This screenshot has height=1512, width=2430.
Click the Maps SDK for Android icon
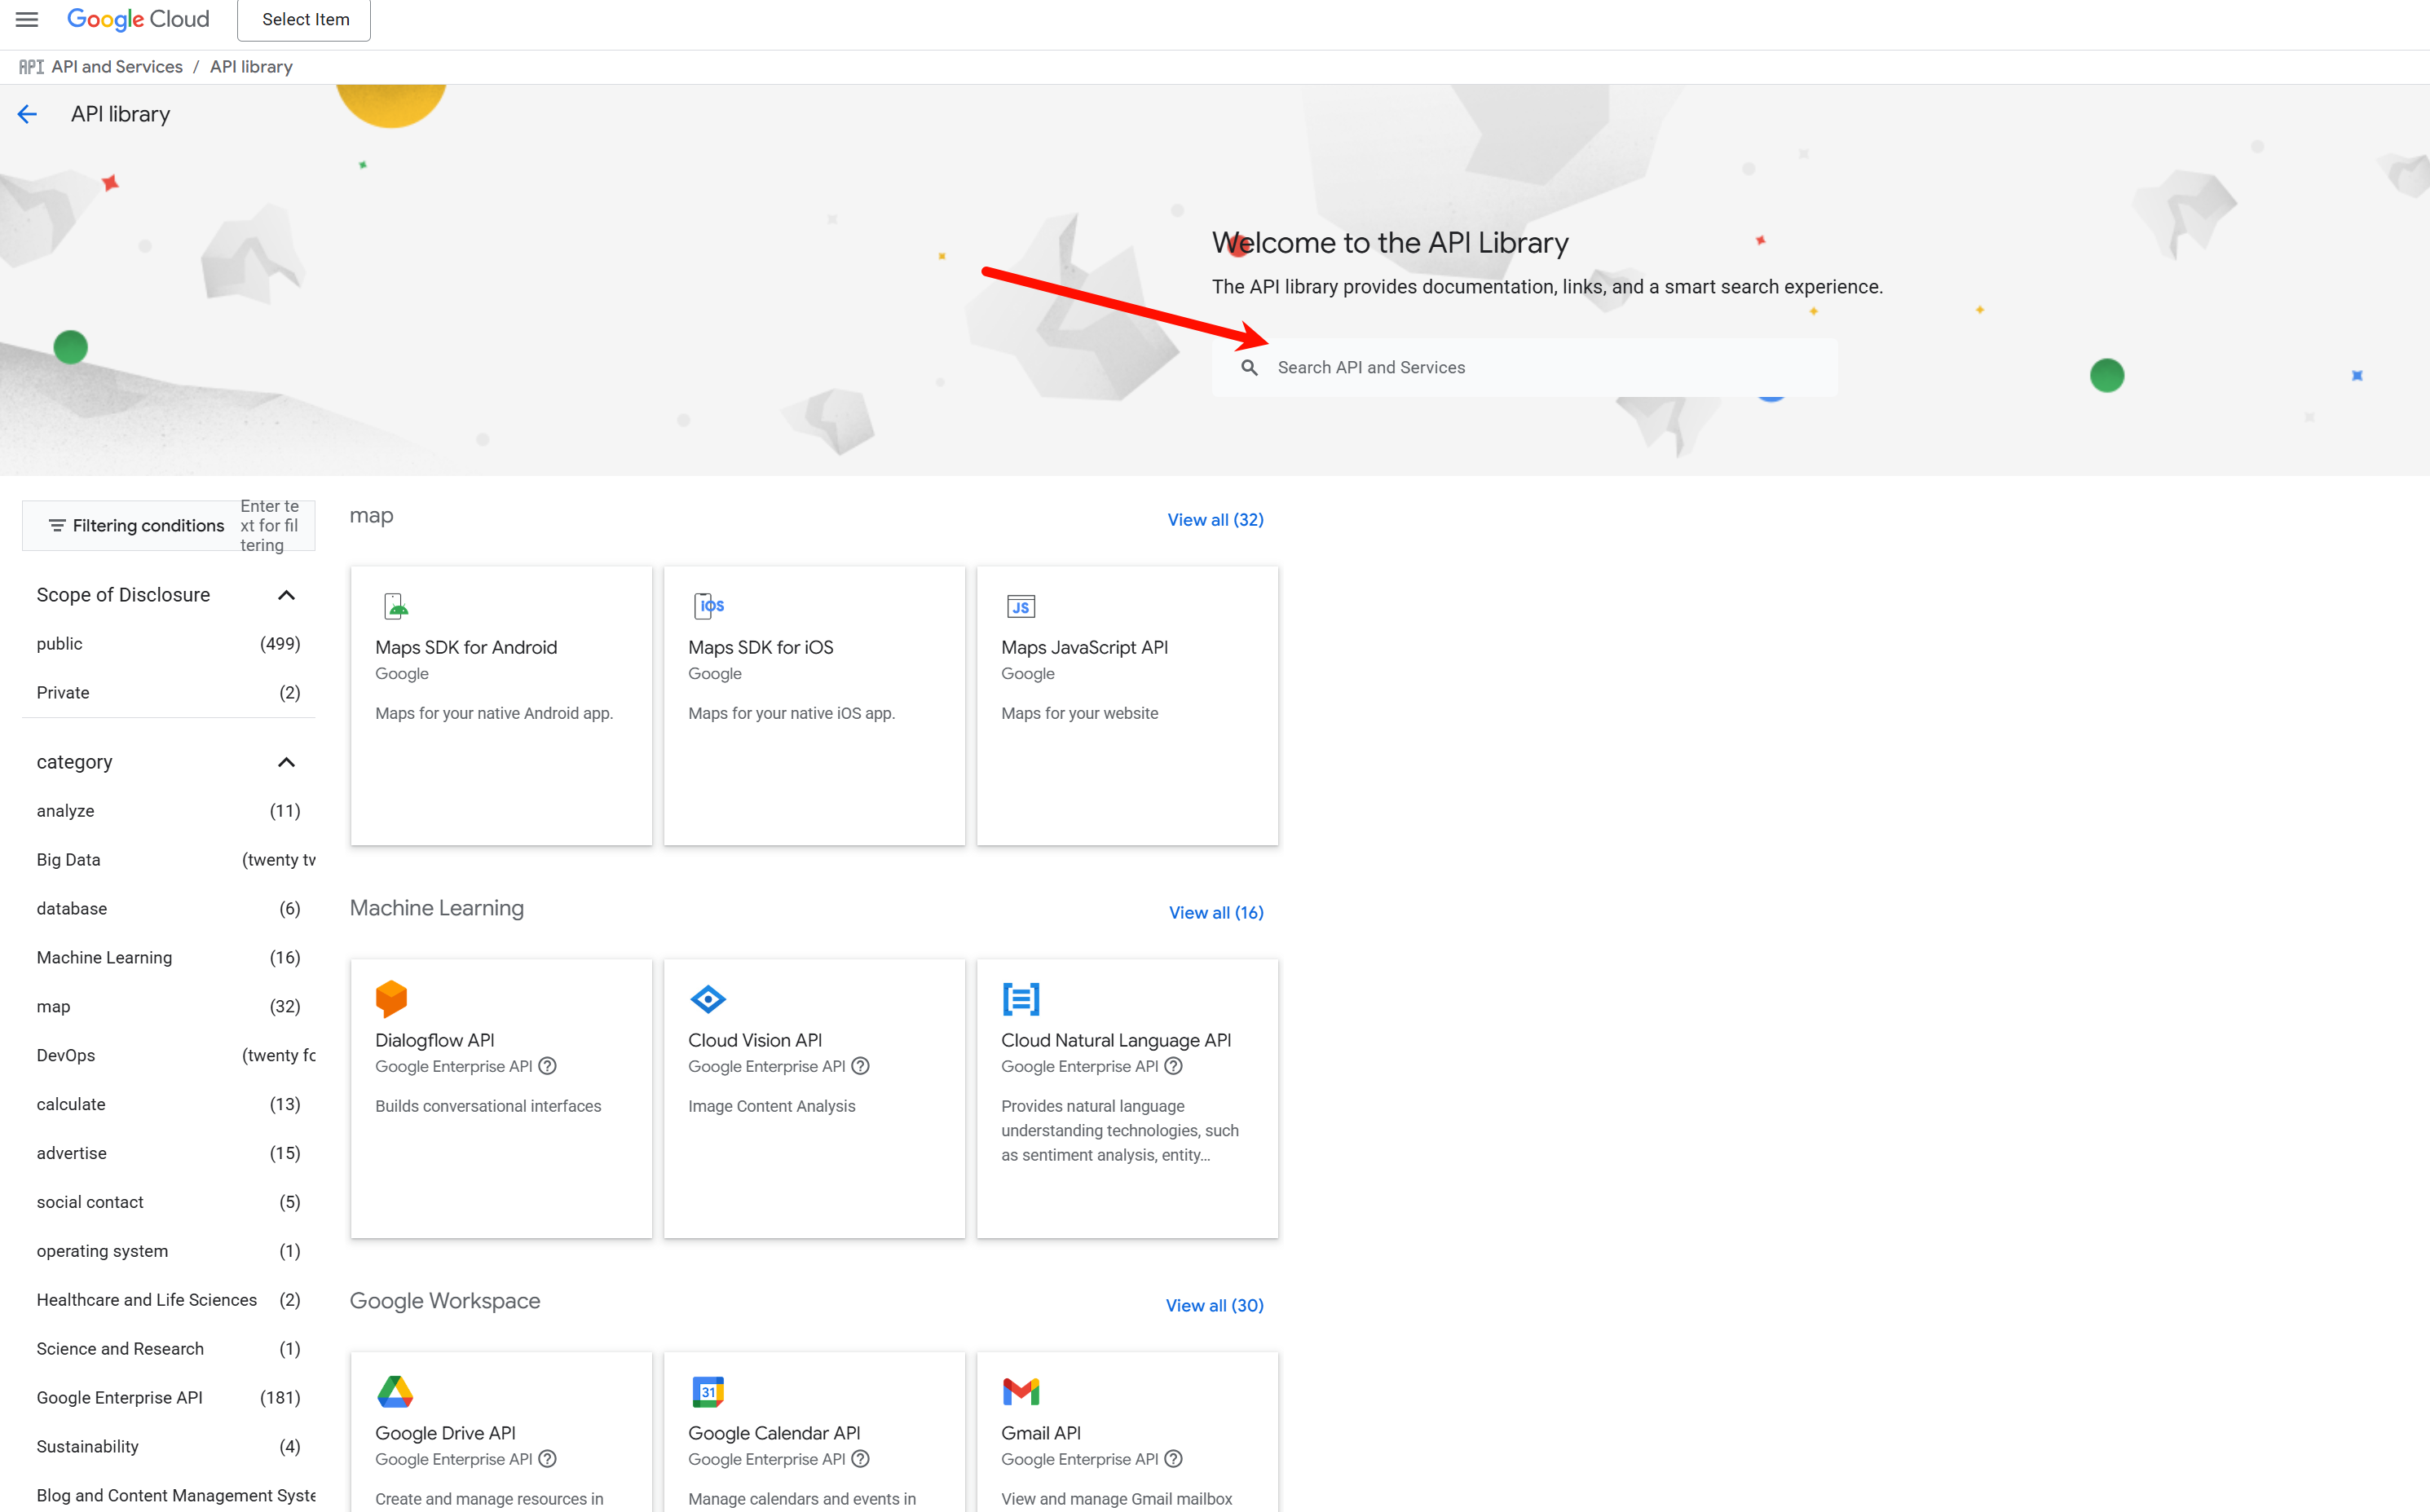click(396, 606)
